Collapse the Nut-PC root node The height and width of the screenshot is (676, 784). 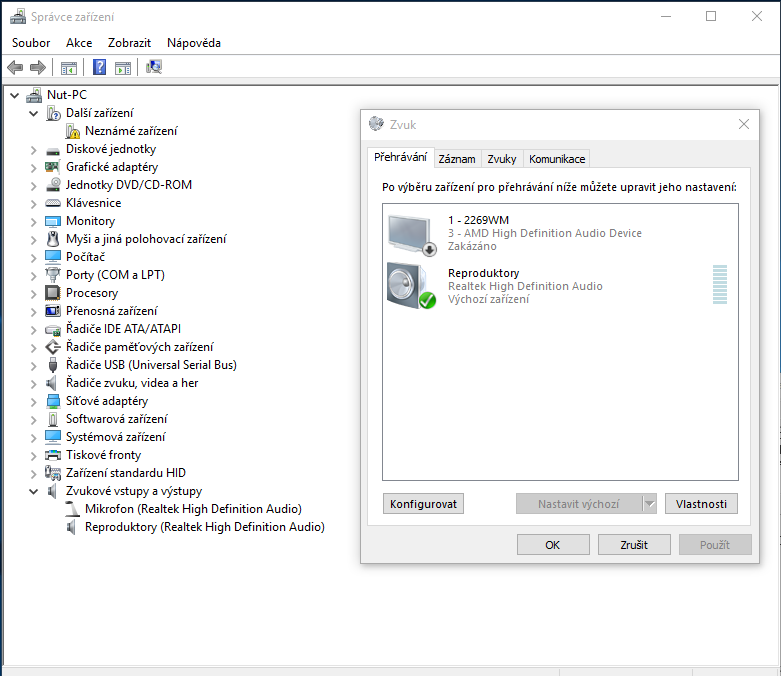14,95
